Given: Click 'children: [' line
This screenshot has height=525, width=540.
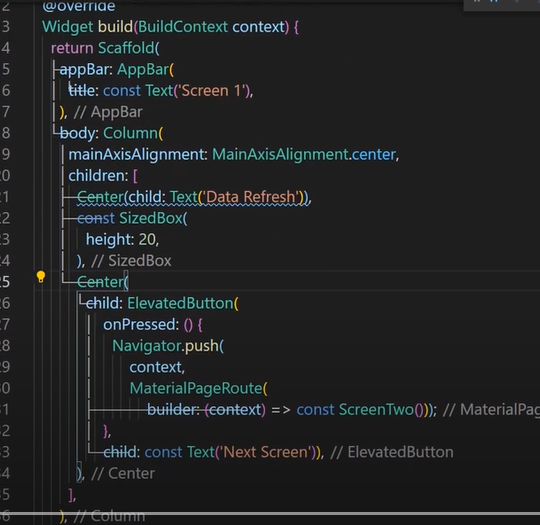Looking at the screenshot, I should click(103, 176).
